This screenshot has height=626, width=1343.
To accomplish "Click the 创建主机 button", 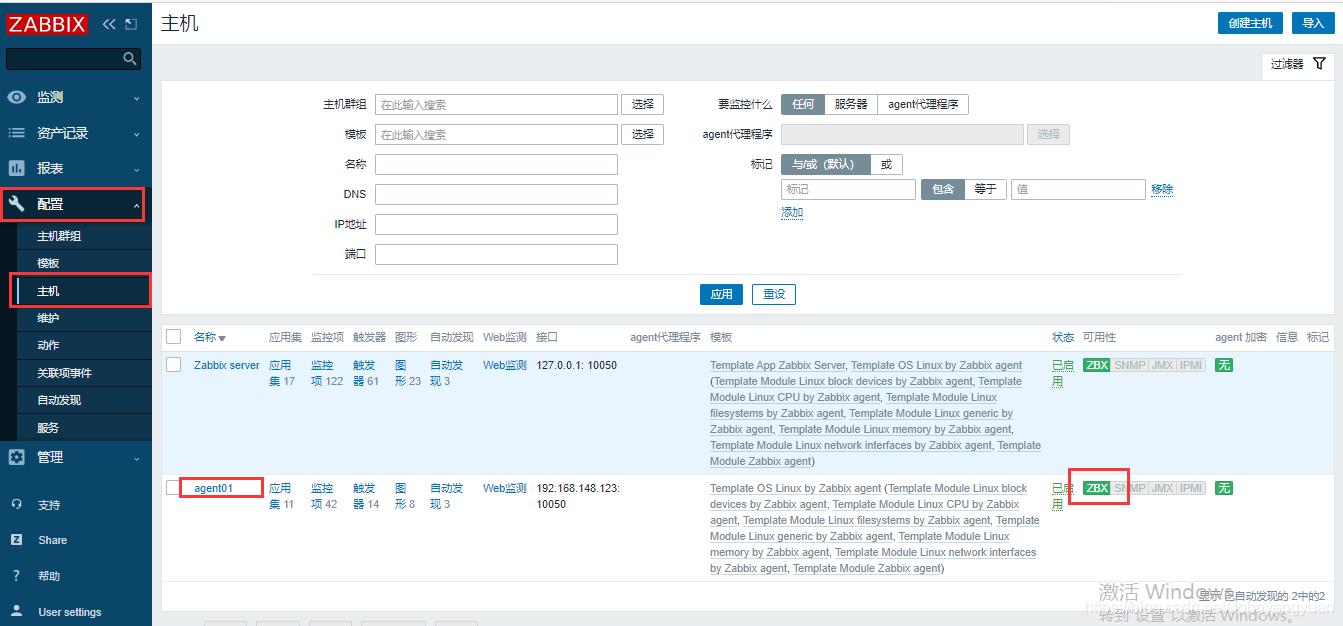I will click(x=1250, y=23).
